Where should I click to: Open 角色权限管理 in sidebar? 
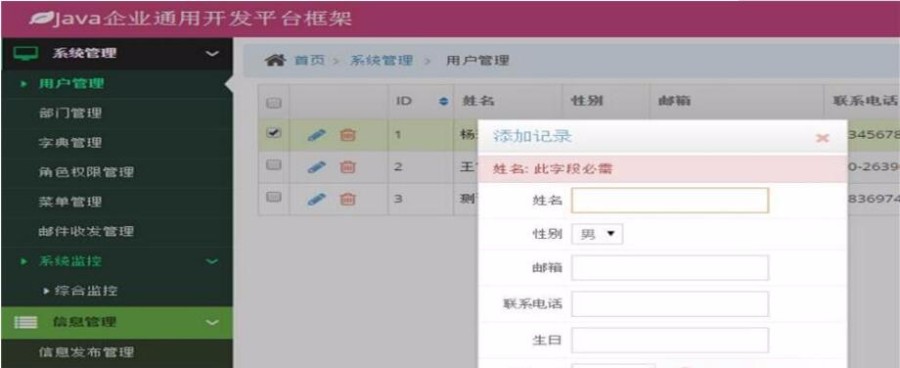(x=86, y=172)
